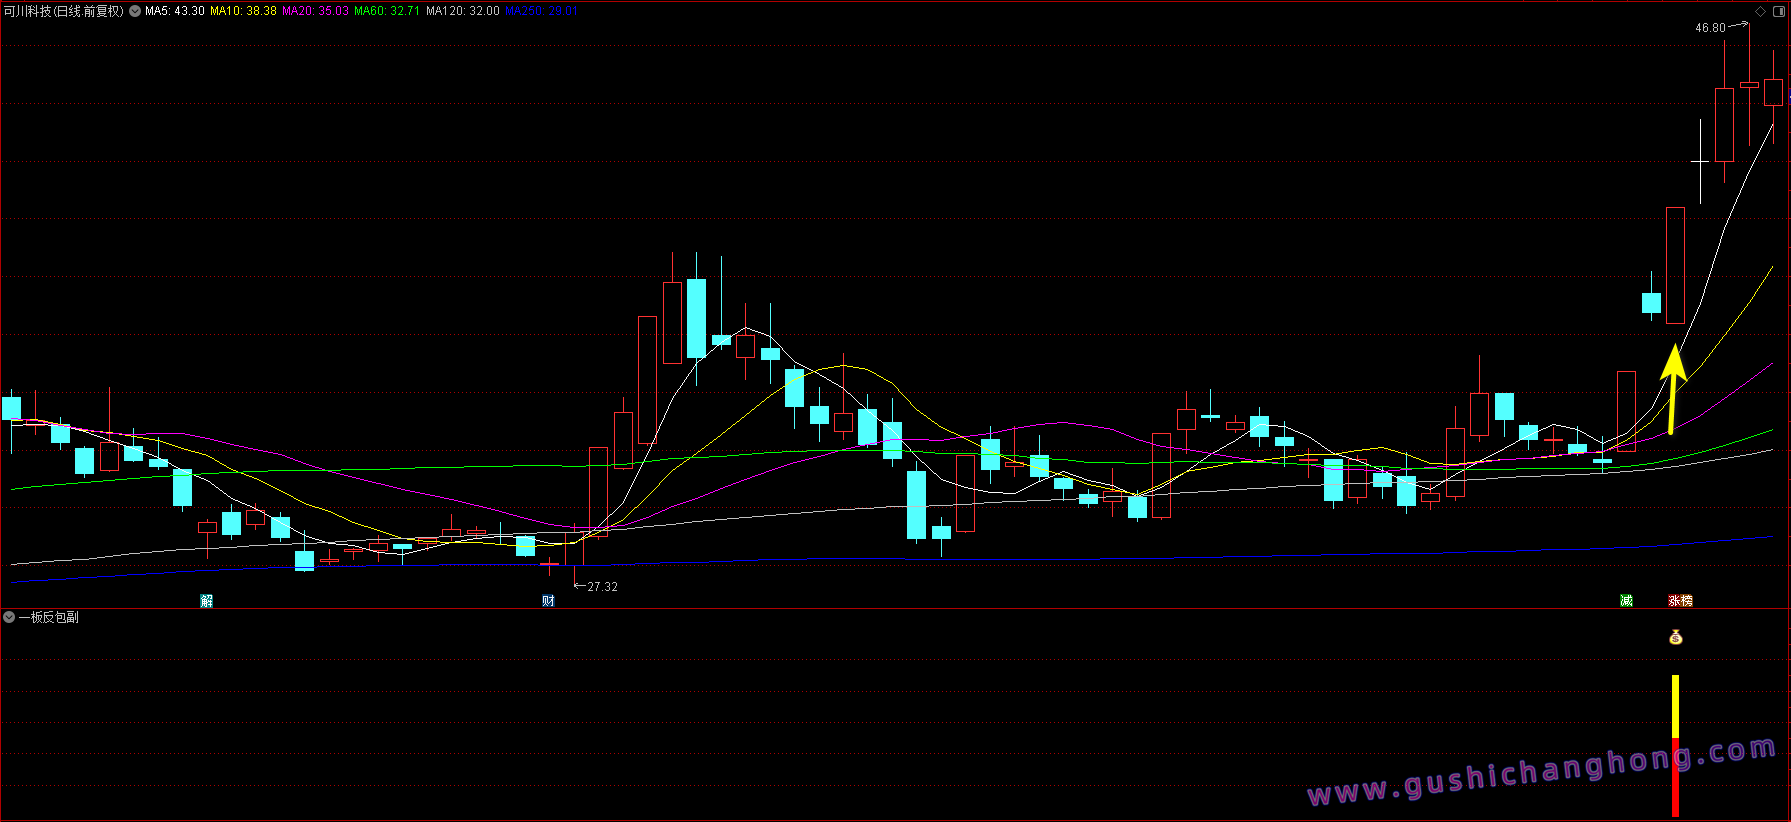This screenshot has width=1791, height=822.
Task: Open the dropdown next to 可川科技 title
Action: click(x=135, y=11)
